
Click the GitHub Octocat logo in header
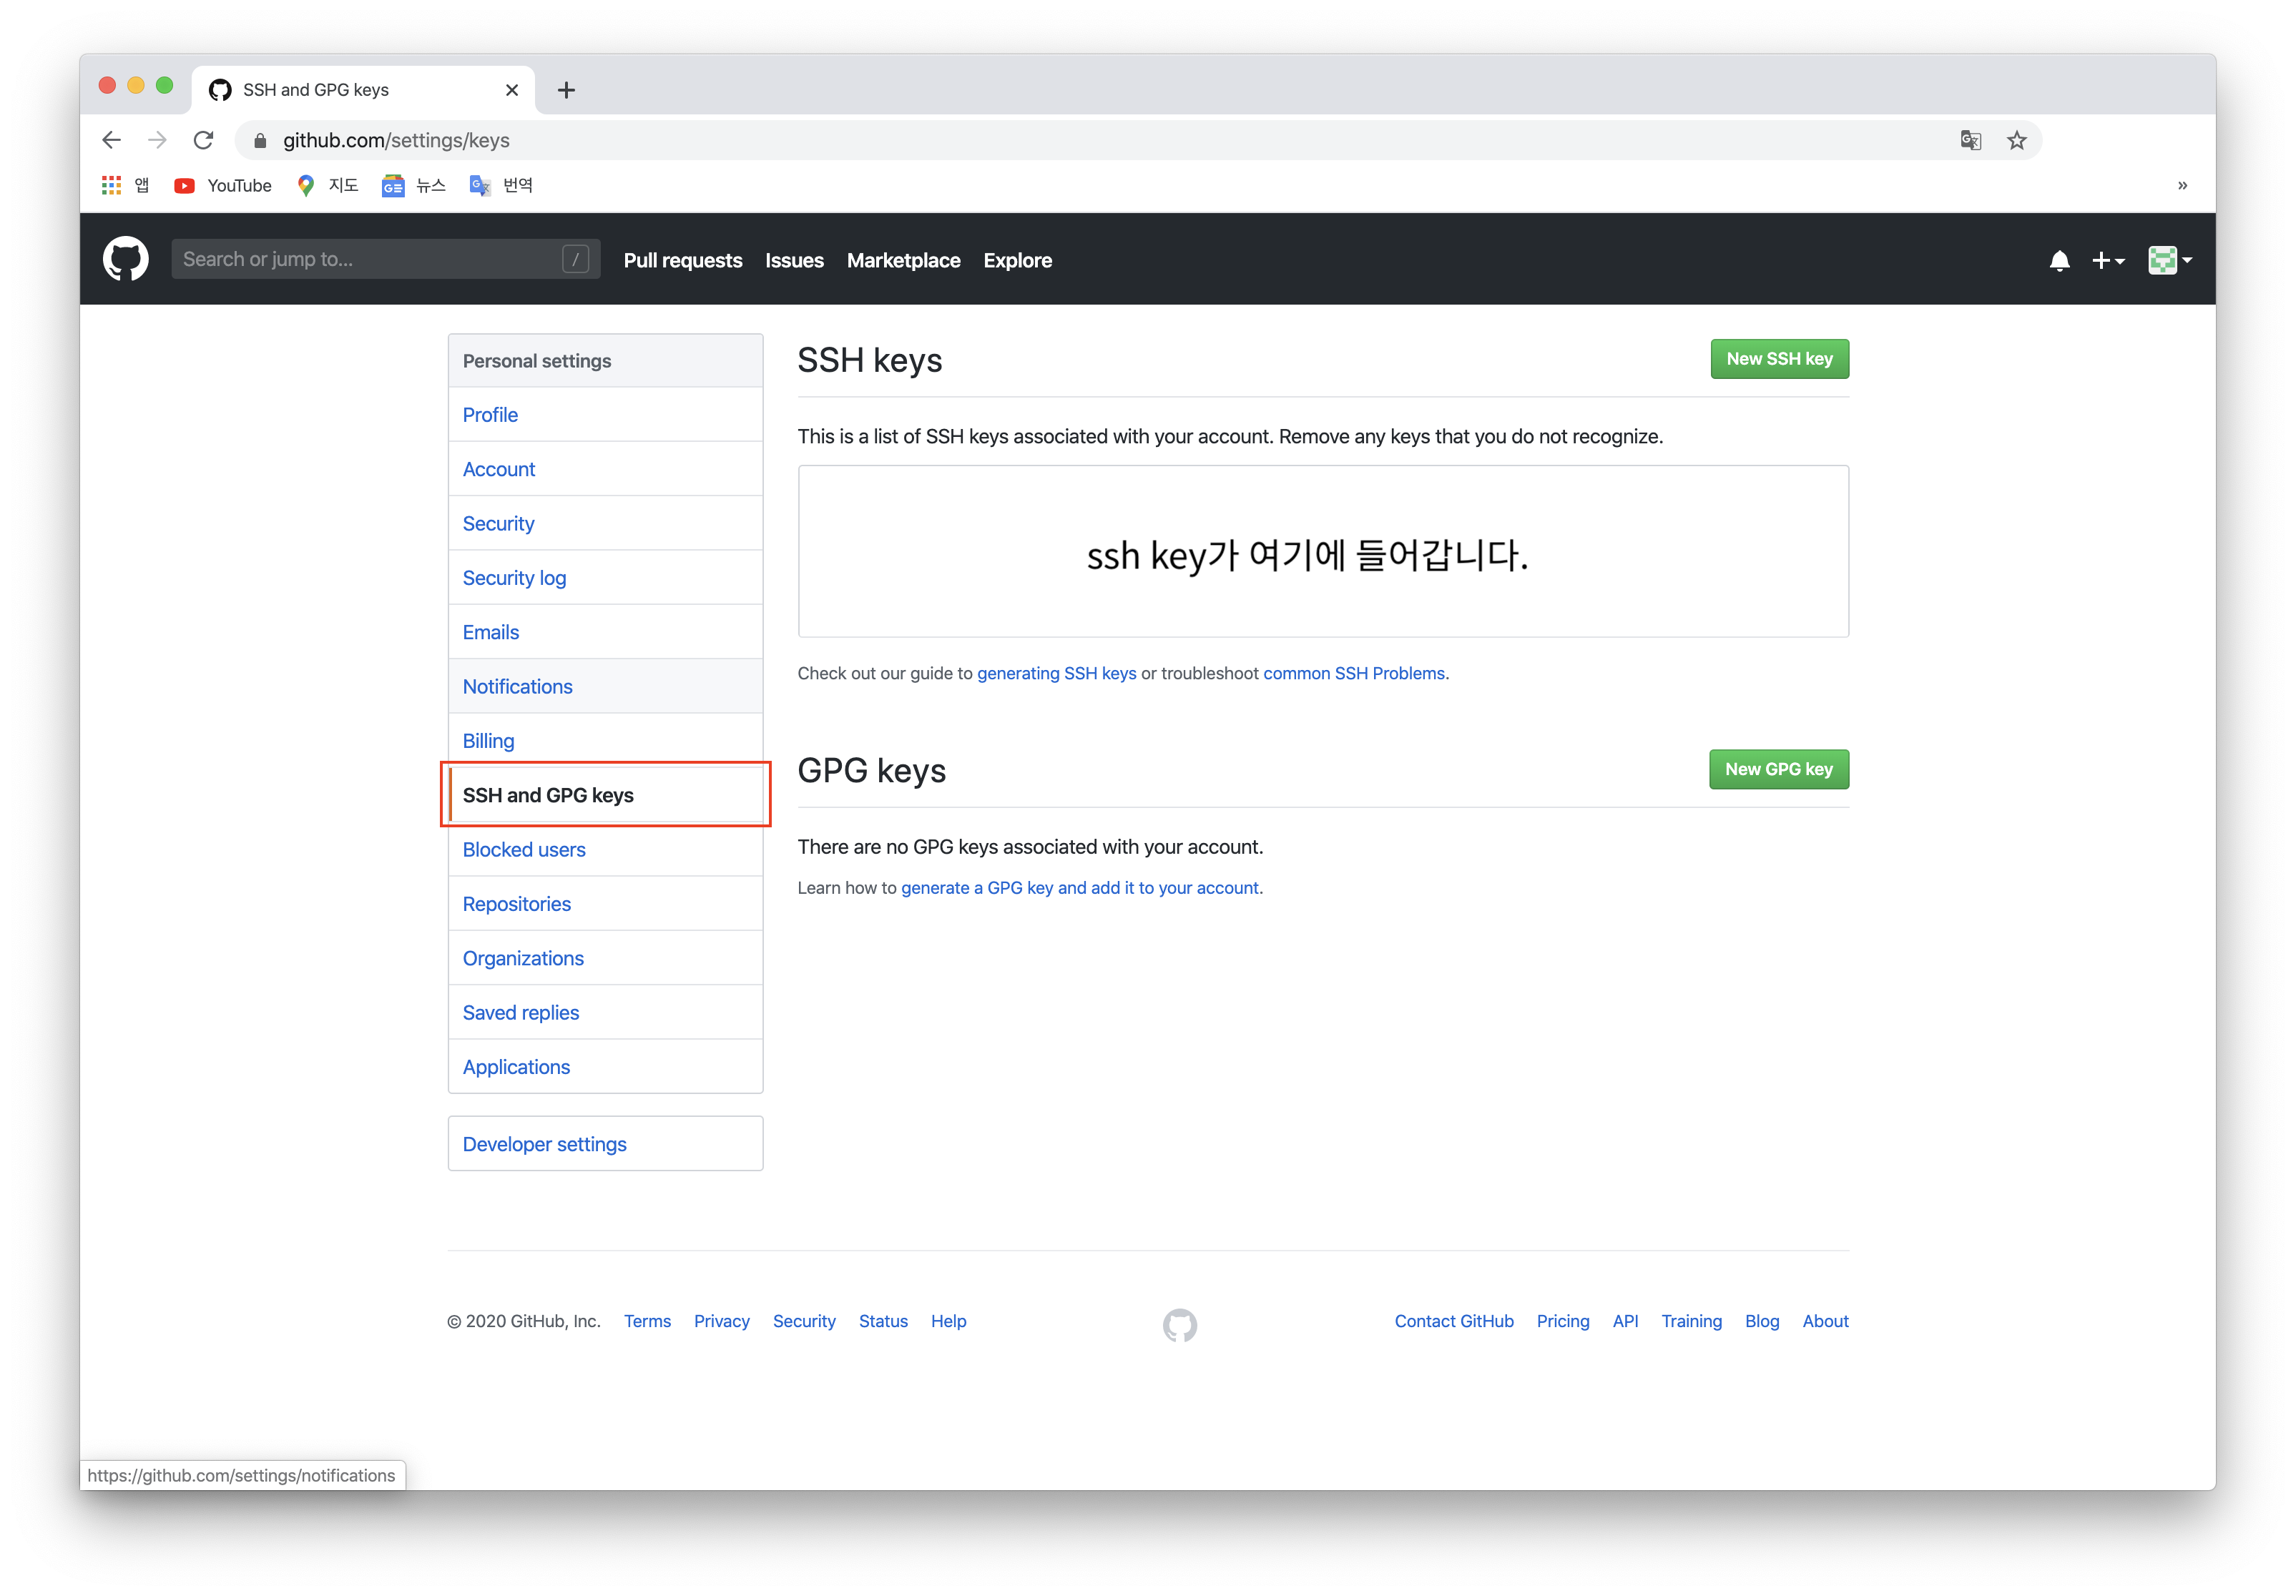pyautogui.click(x=125, y=259)
